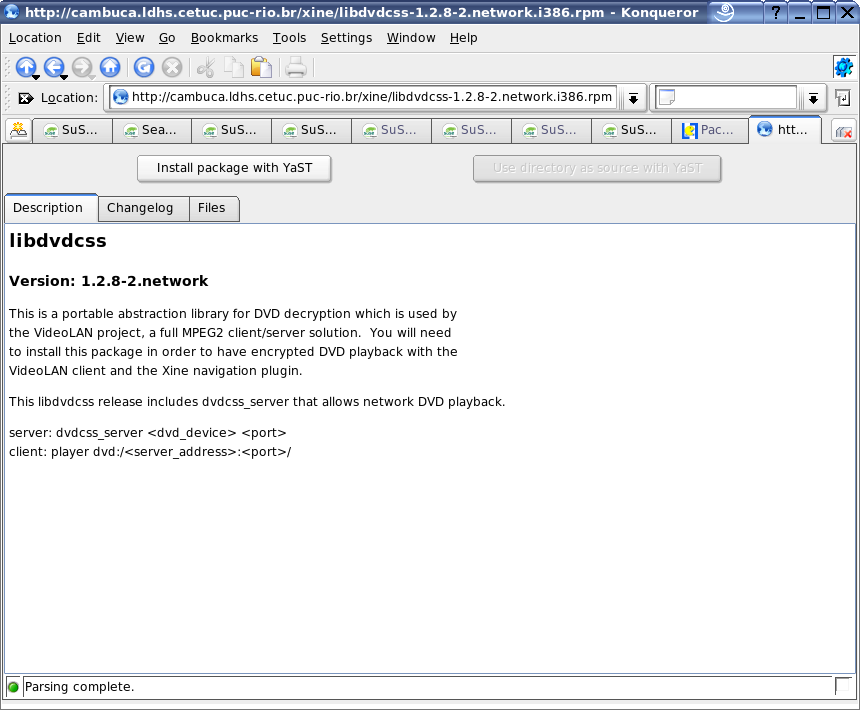The width and height of the screenshot is (860, 710).
Task: Click the Paste clipboard icon
Action: (262, 67)
